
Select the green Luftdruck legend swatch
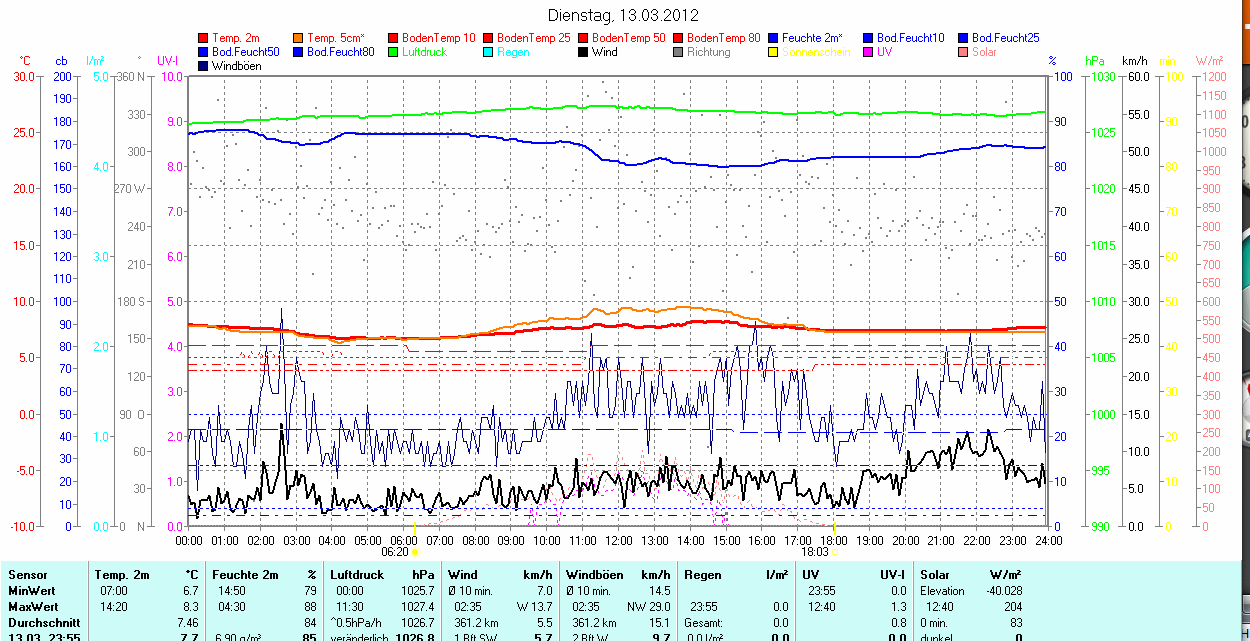pos(394,52)
